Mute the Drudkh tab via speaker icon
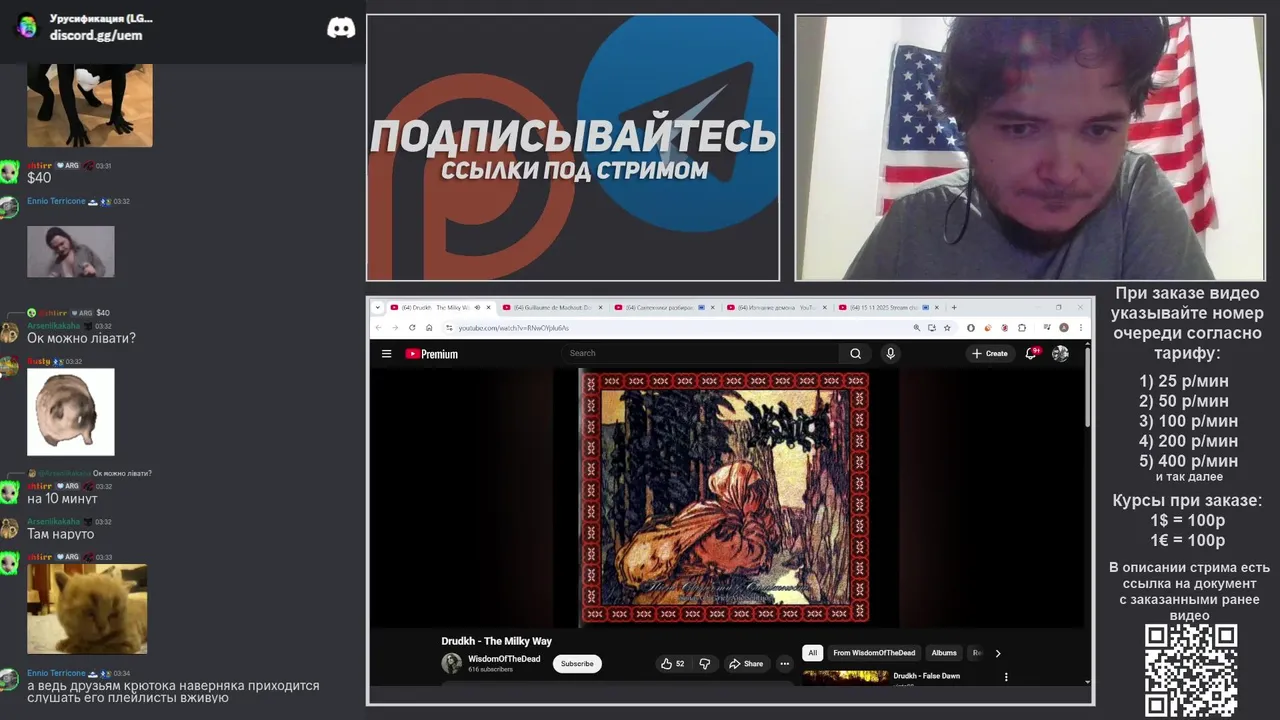Screen dimensions: 1280x720 pyautogui.click(x=477, y=307)
